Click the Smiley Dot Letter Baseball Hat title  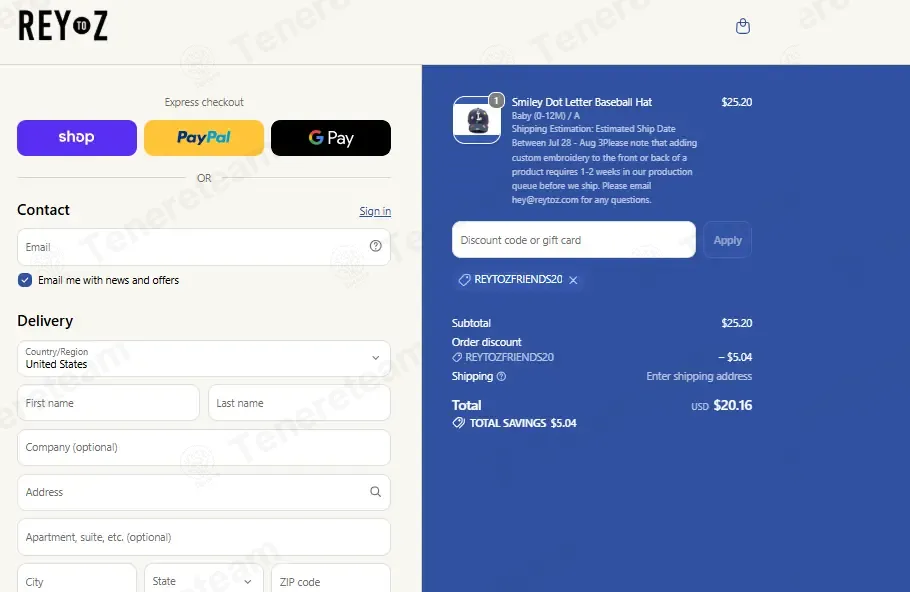[582, 102]
